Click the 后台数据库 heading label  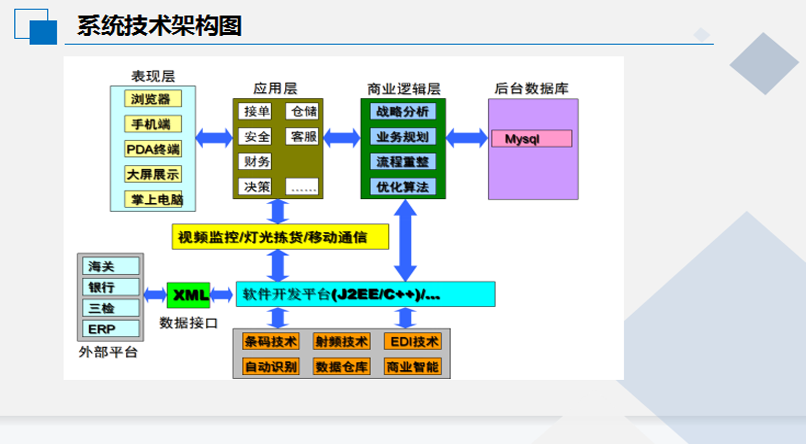532,88
